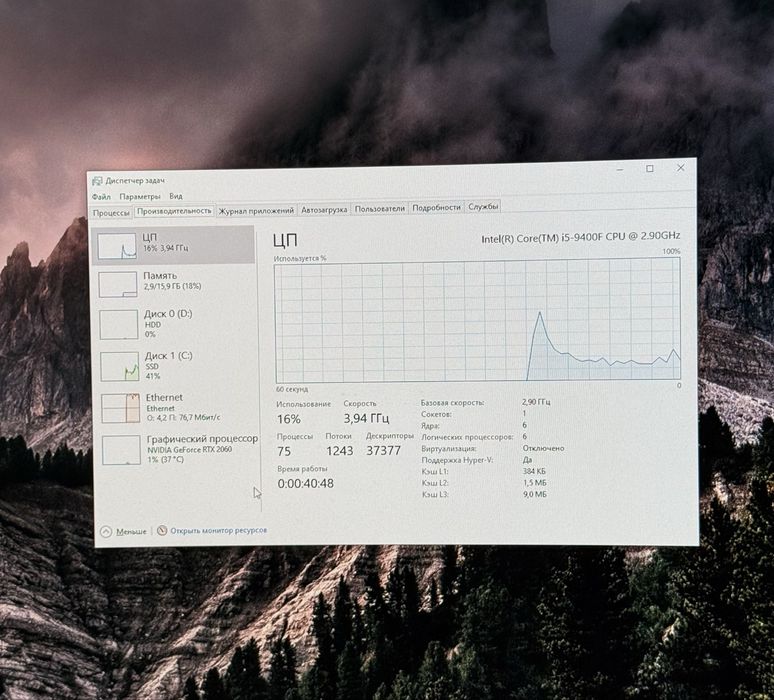
Task: Select the Память graph thumbnail
Action: (118, 284)
